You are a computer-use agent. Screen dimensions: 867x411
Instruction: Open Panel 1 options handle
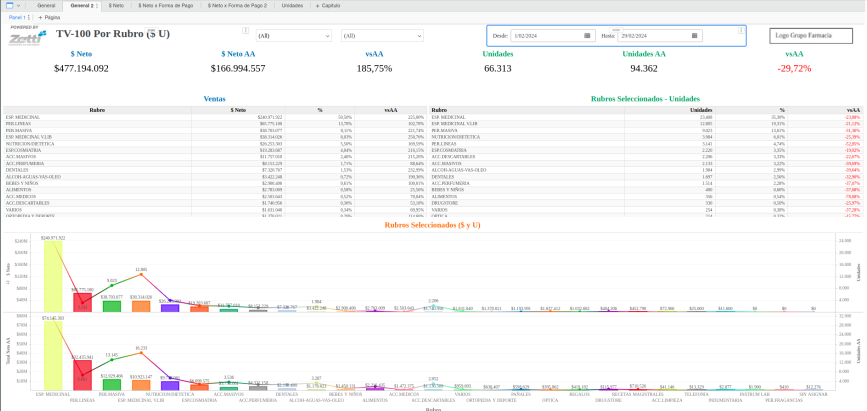(x=29, y=18)
